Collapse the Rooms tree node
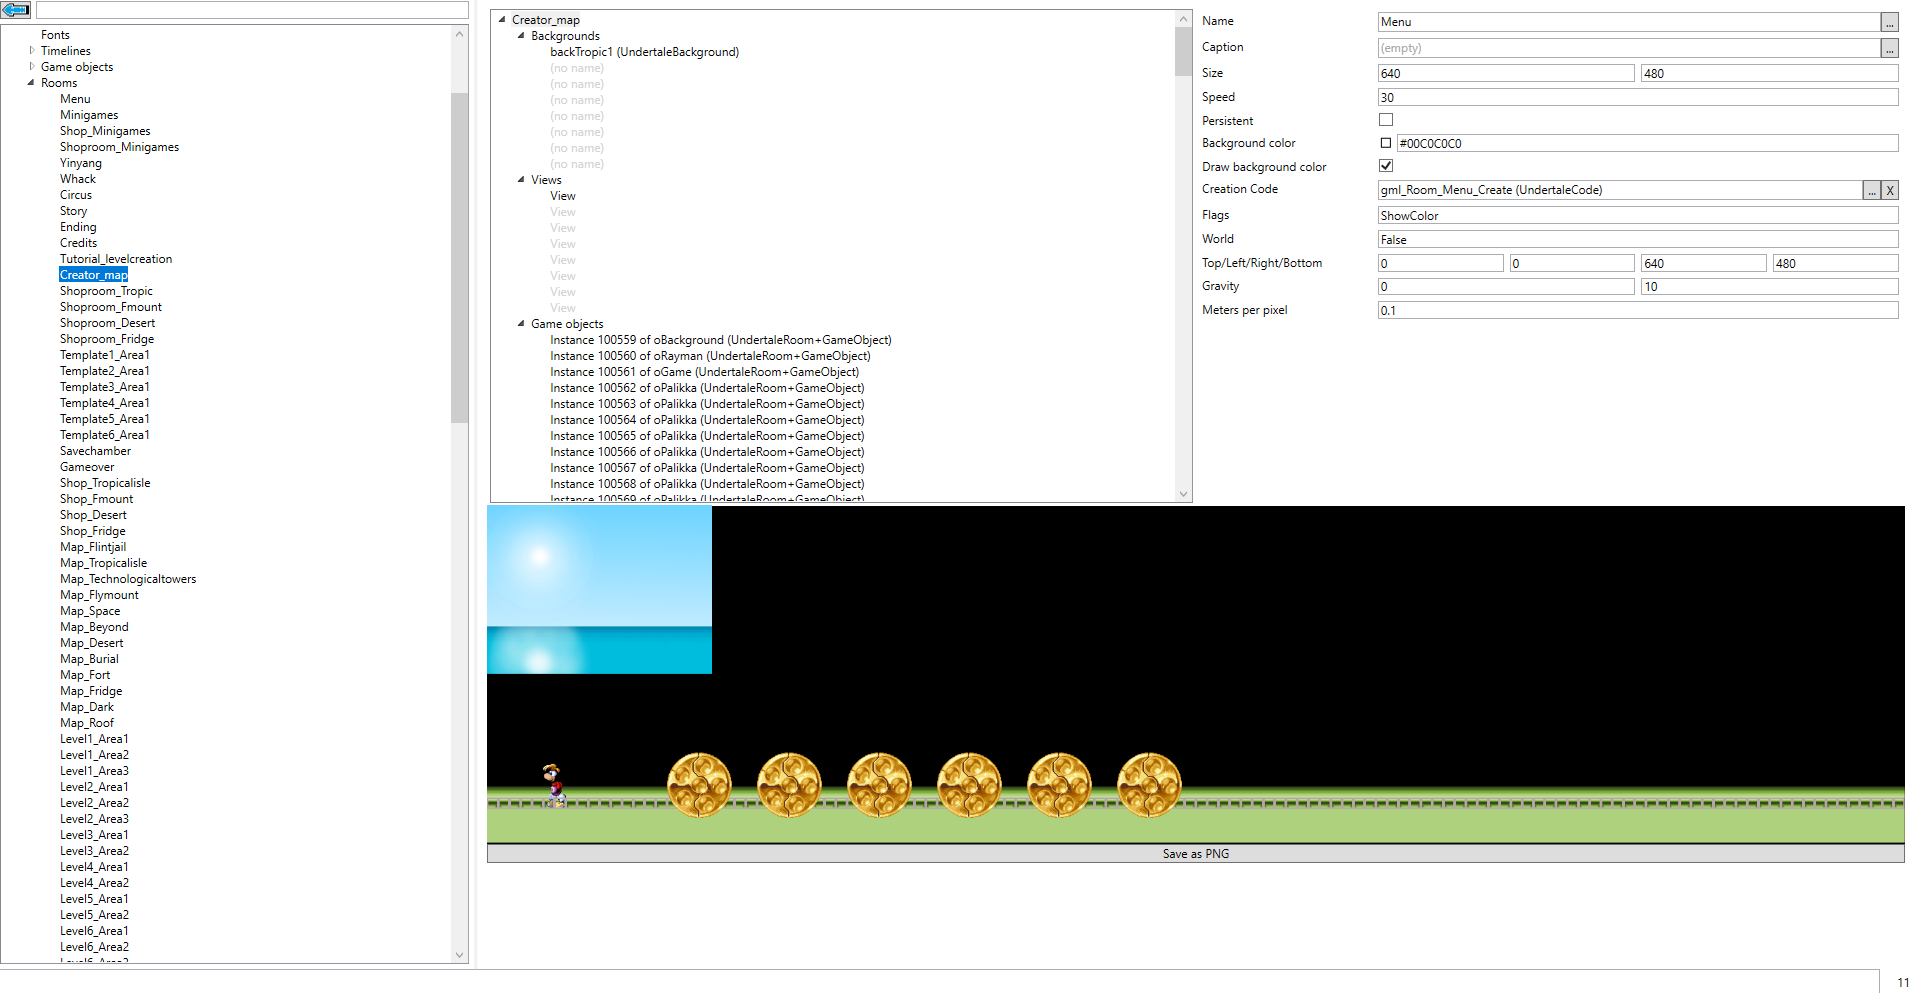 coord(31,83)
